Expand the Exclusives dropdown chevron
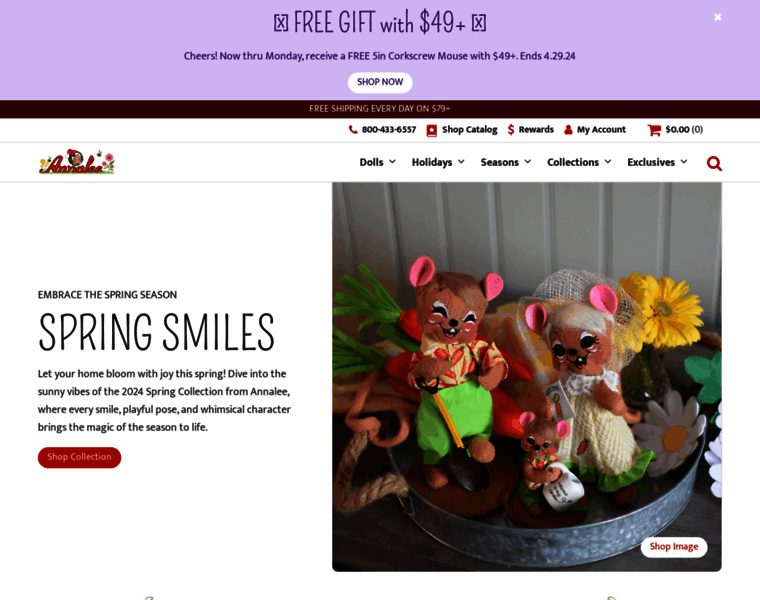The width and height of the screenshot is (760, 600). click(x=683, y=161)
